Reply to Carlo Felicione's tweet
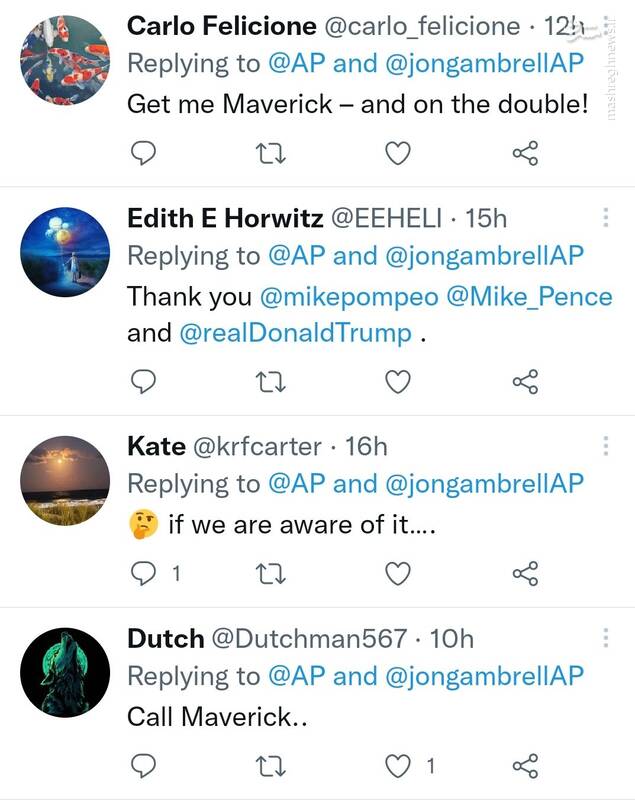This screenshot has width=635, height=800. click(x=144, y=153)
